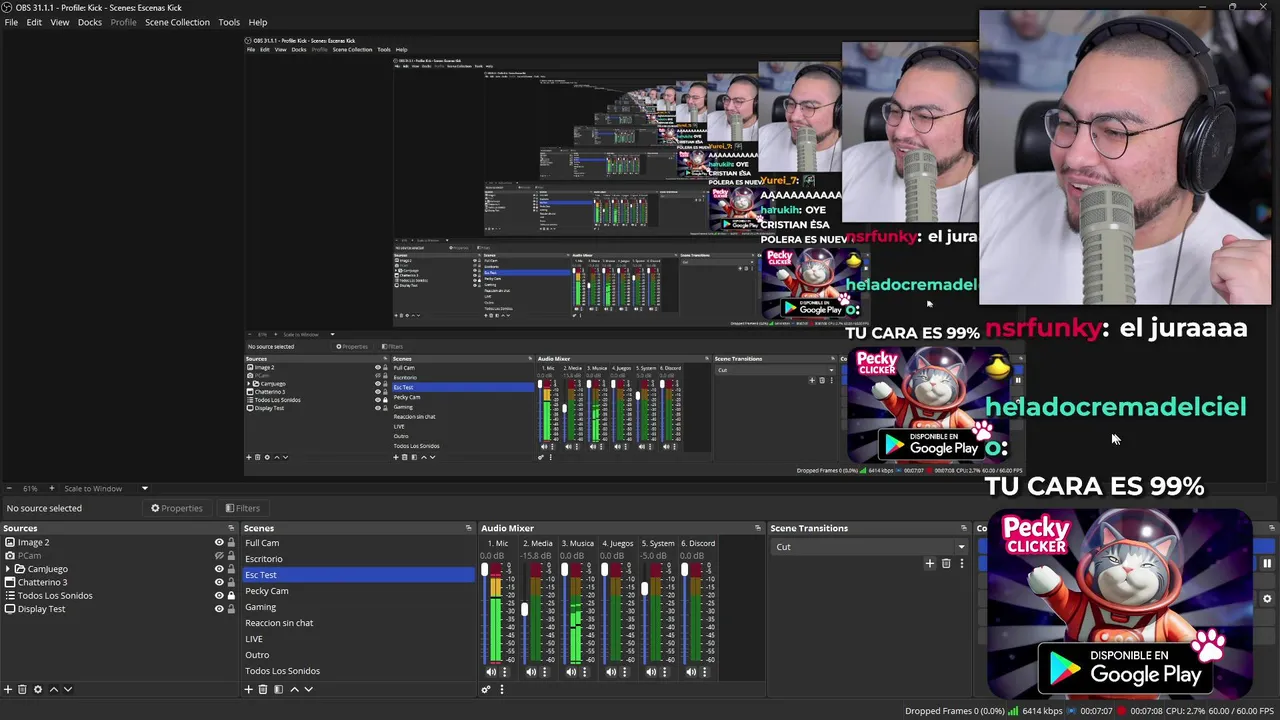The height and width of the screenshot is (720, 1280).
Task: Zoom in preview with plus icon
Action: point(52,488)
